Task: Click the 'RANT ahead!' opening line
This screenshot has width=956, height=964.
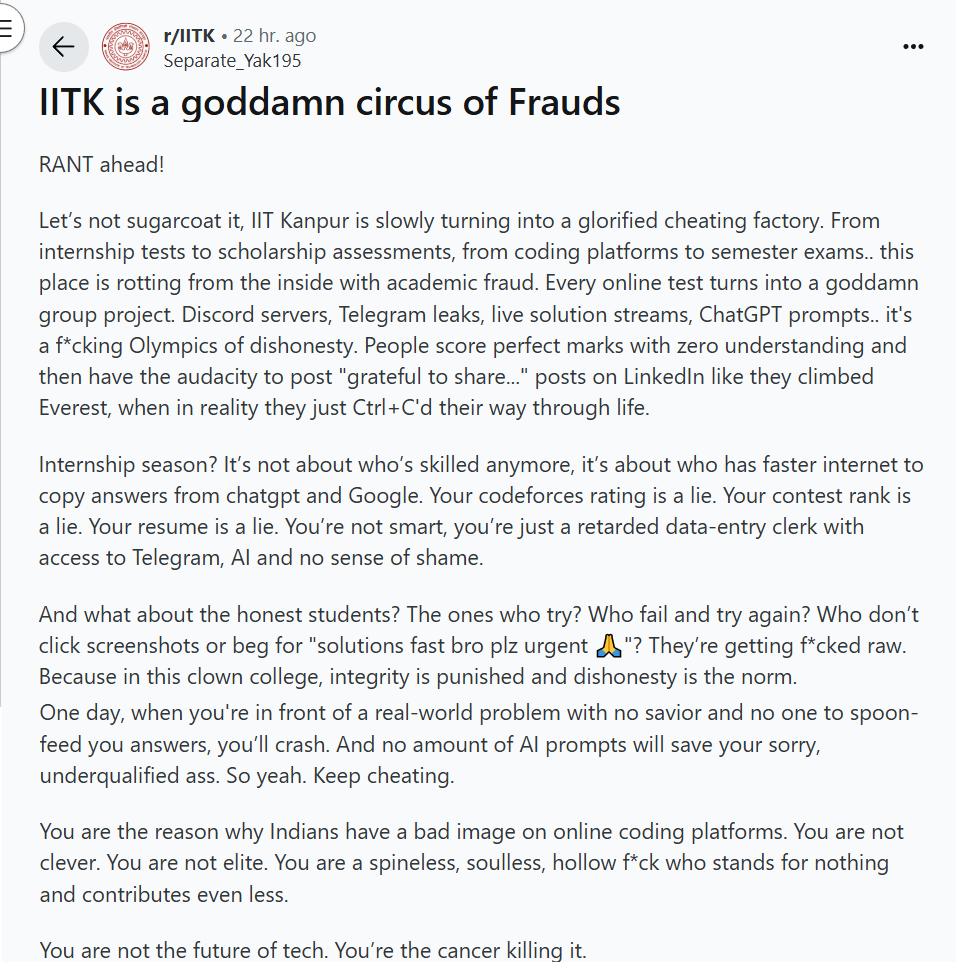Action: 101,165
